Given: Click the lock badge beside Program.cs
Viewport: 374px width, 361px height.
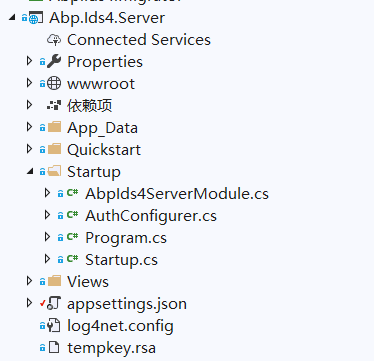Looking at the screenshot, I should (60, 238).
